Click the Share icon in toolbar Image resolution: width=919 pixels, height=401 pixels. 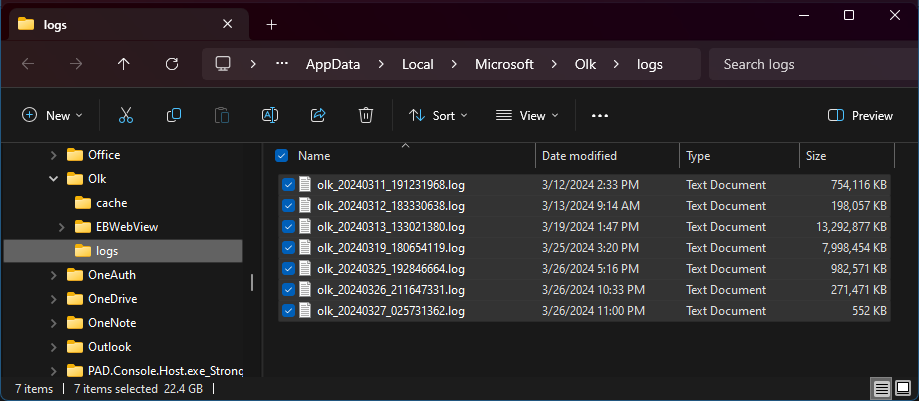(x=318, y=116)
